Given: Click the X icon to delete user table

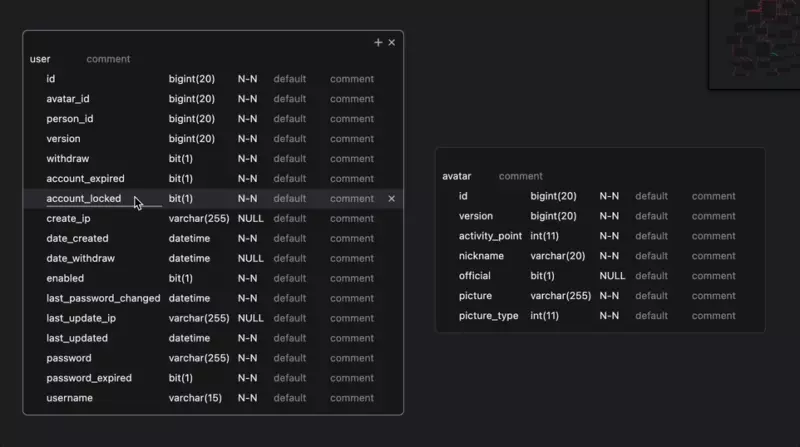Looking at the screenshot, I should (392, 43).
